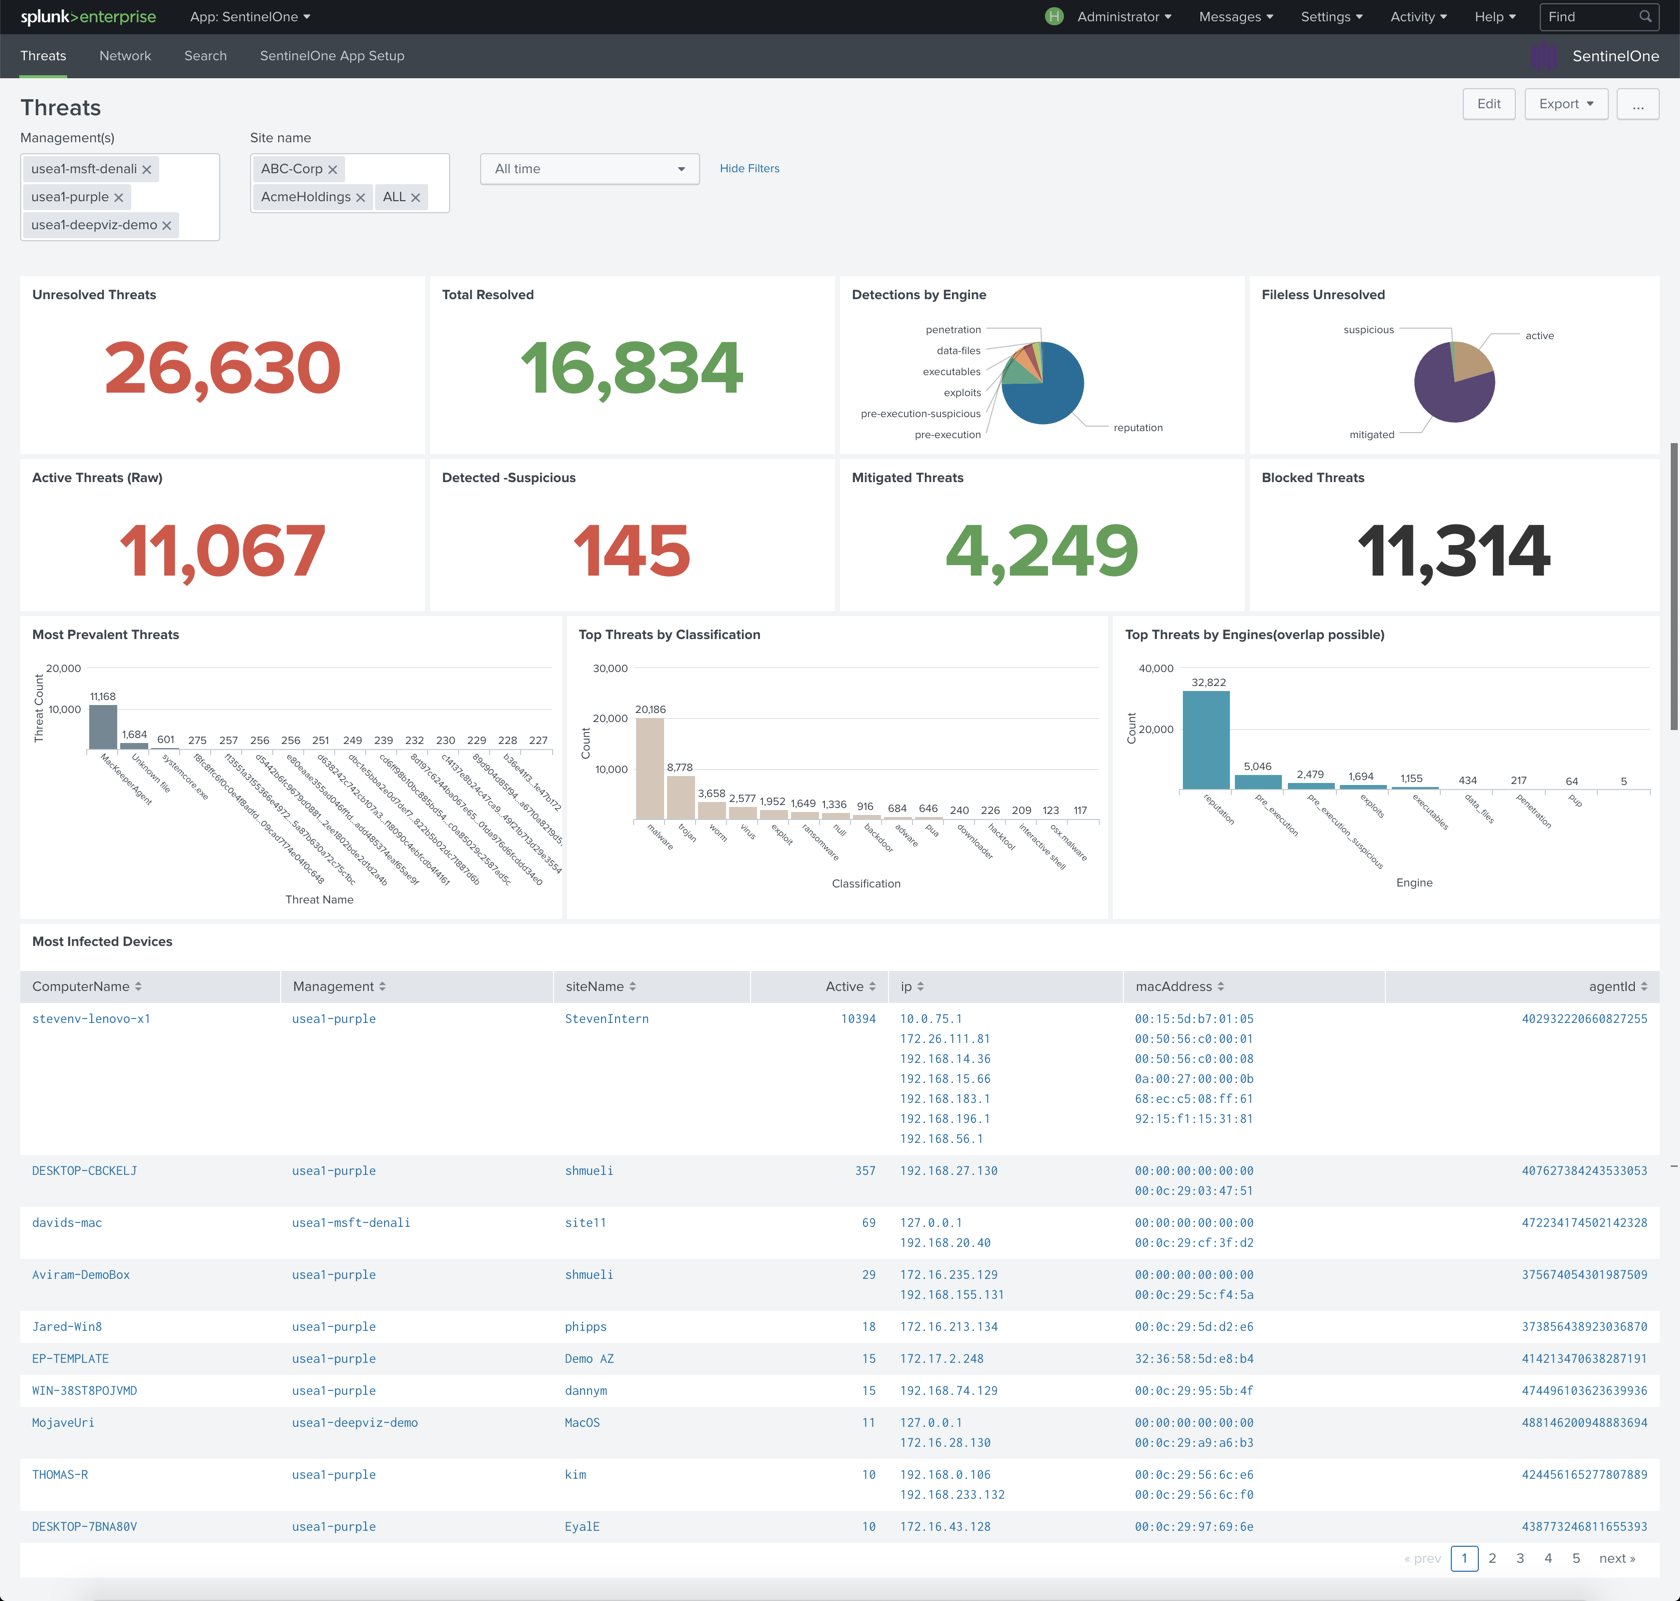The width and height of the screenshot is (1680, 1601).
Task: Click the Unresolved Threats value 26,630
Action: tap(222, 367)
